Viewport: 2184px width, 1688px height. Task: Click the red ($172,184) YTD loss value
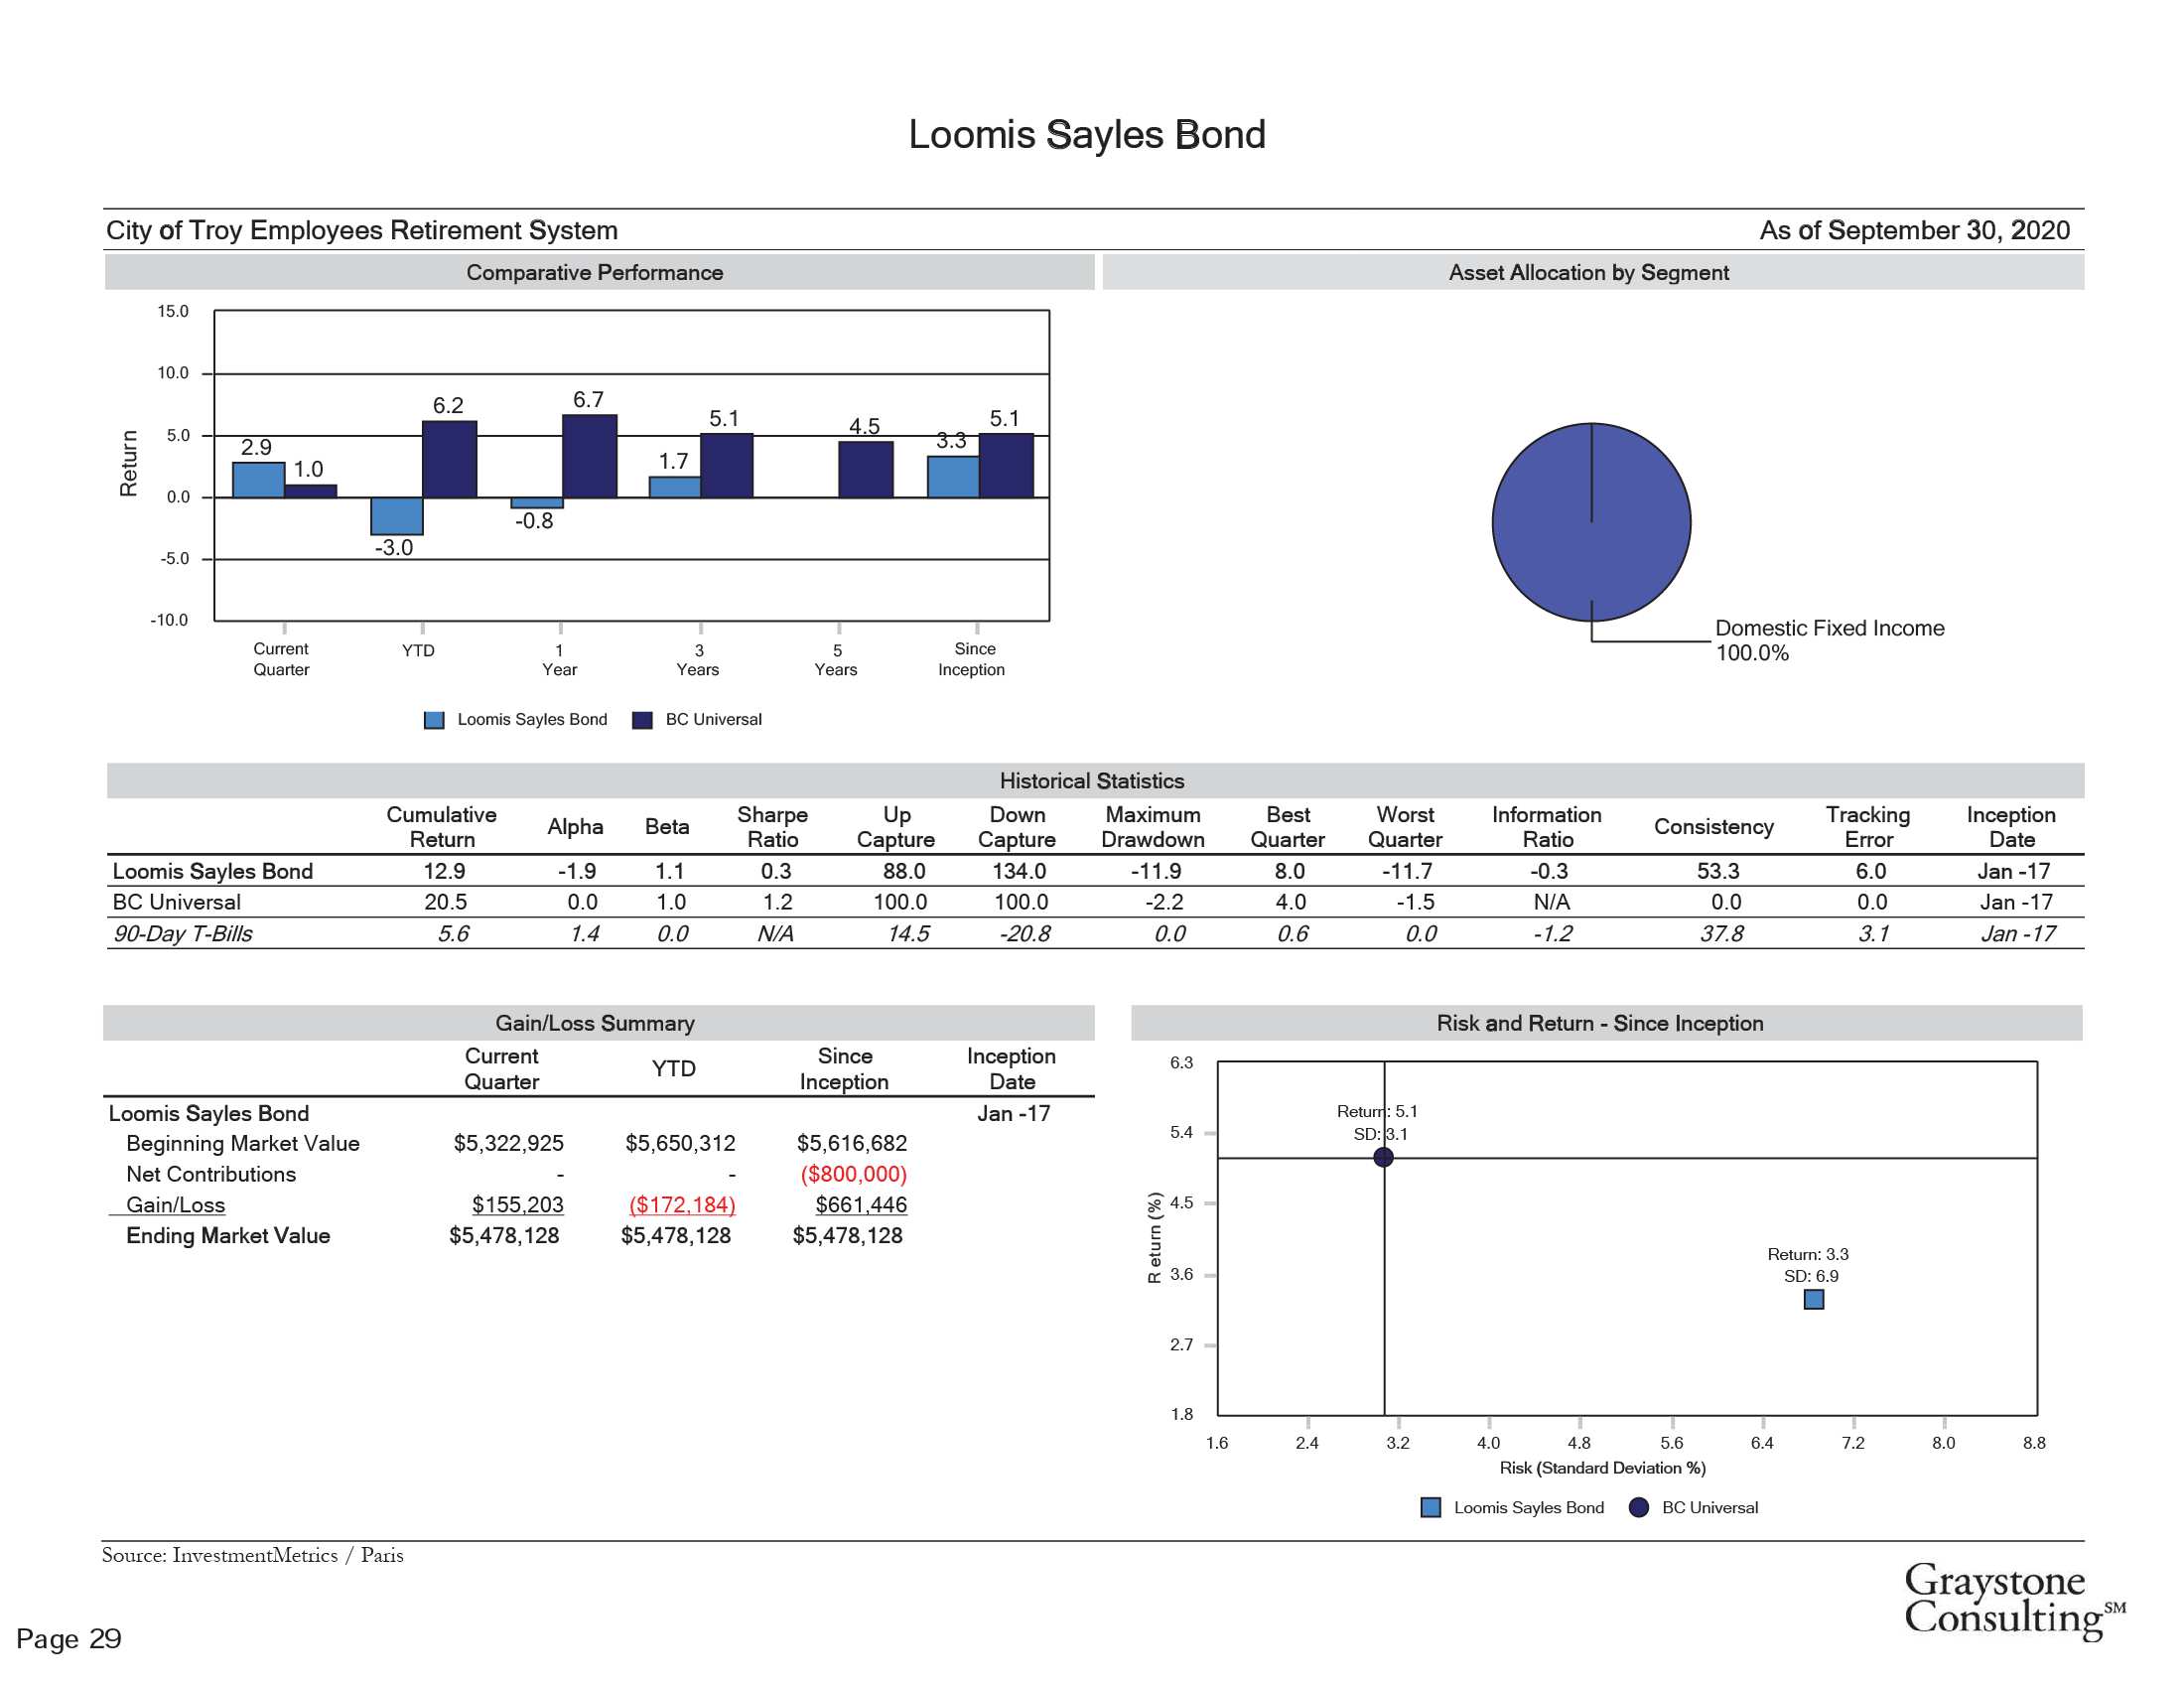[x=682, y=1206]
